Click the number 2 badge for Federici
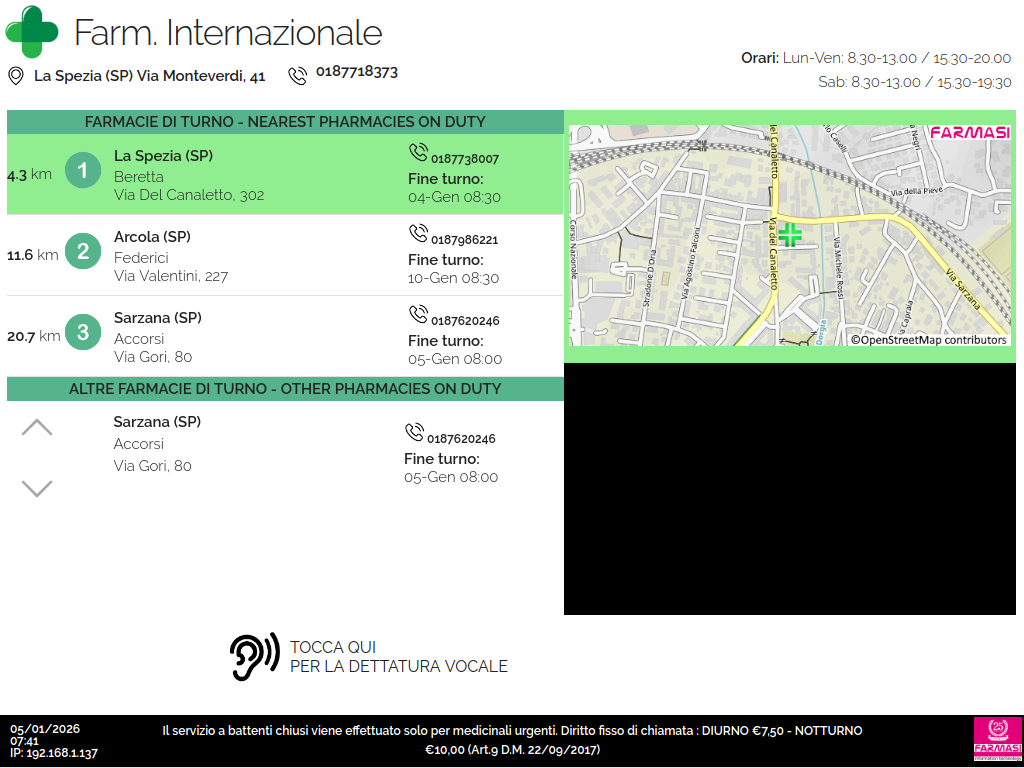The image size is (1024, 768). click(x=83, y=252)
